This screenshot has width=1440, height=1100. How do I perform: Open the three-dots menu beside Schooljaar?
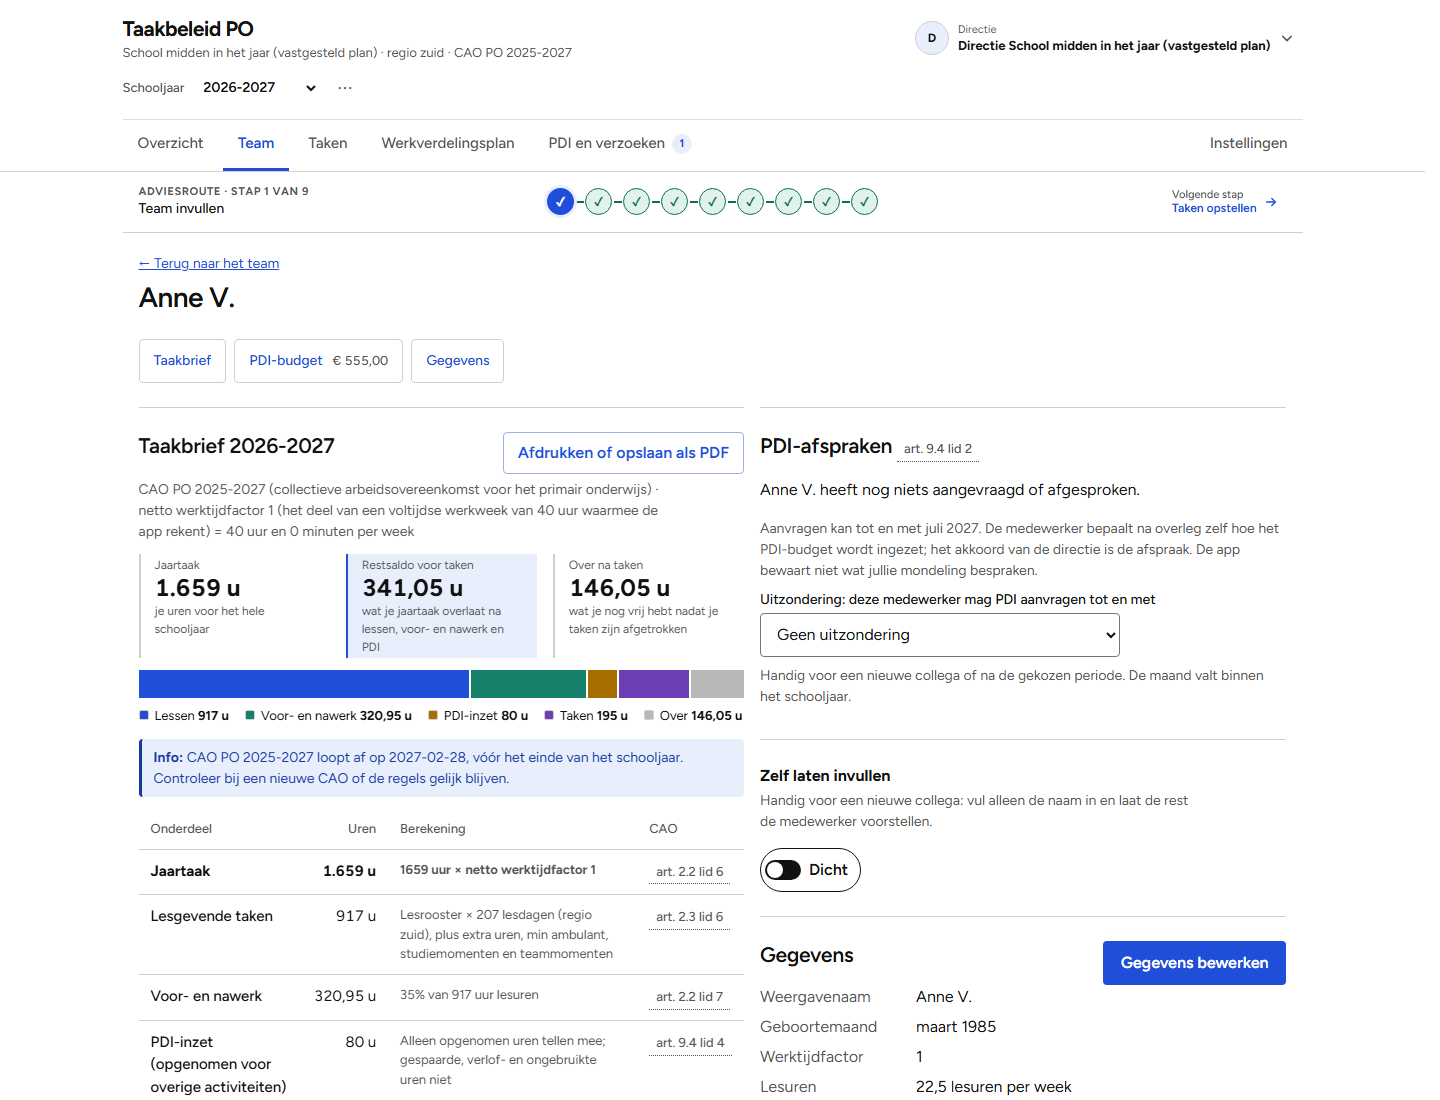[345, 88]
